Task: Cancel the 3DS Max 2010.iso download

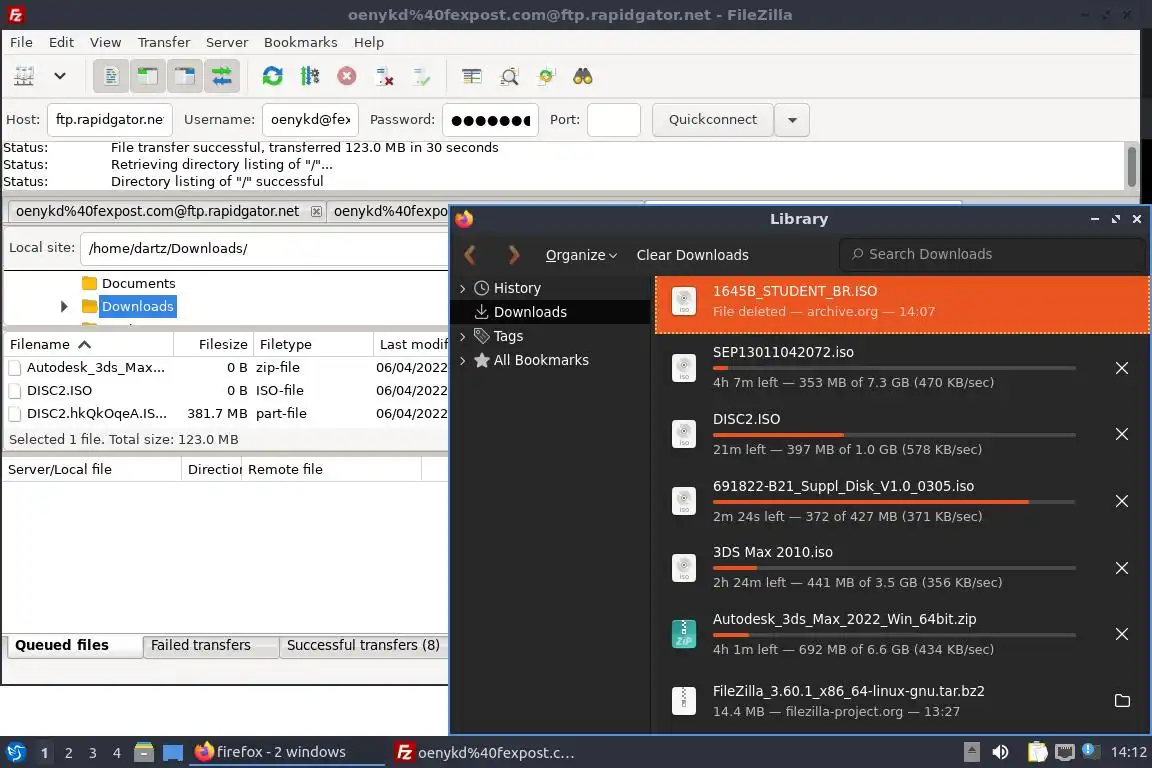Action: (x=1121, y=568)
